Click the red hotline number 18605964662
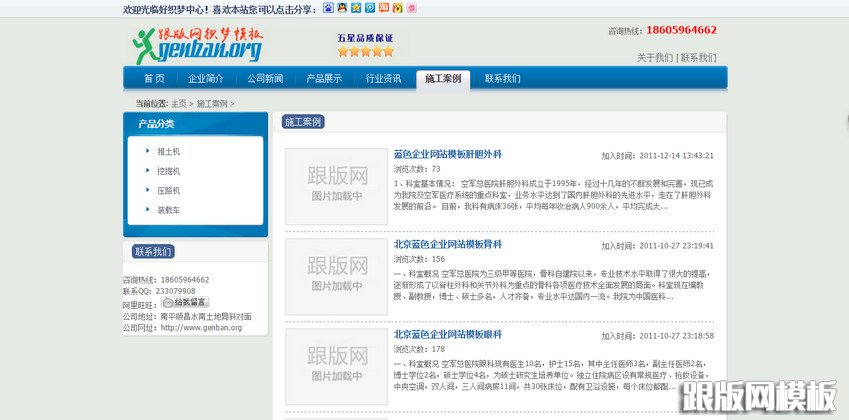The width and height of the screenshot is (849, 420). pyautogui.click(x=681, y=30)
